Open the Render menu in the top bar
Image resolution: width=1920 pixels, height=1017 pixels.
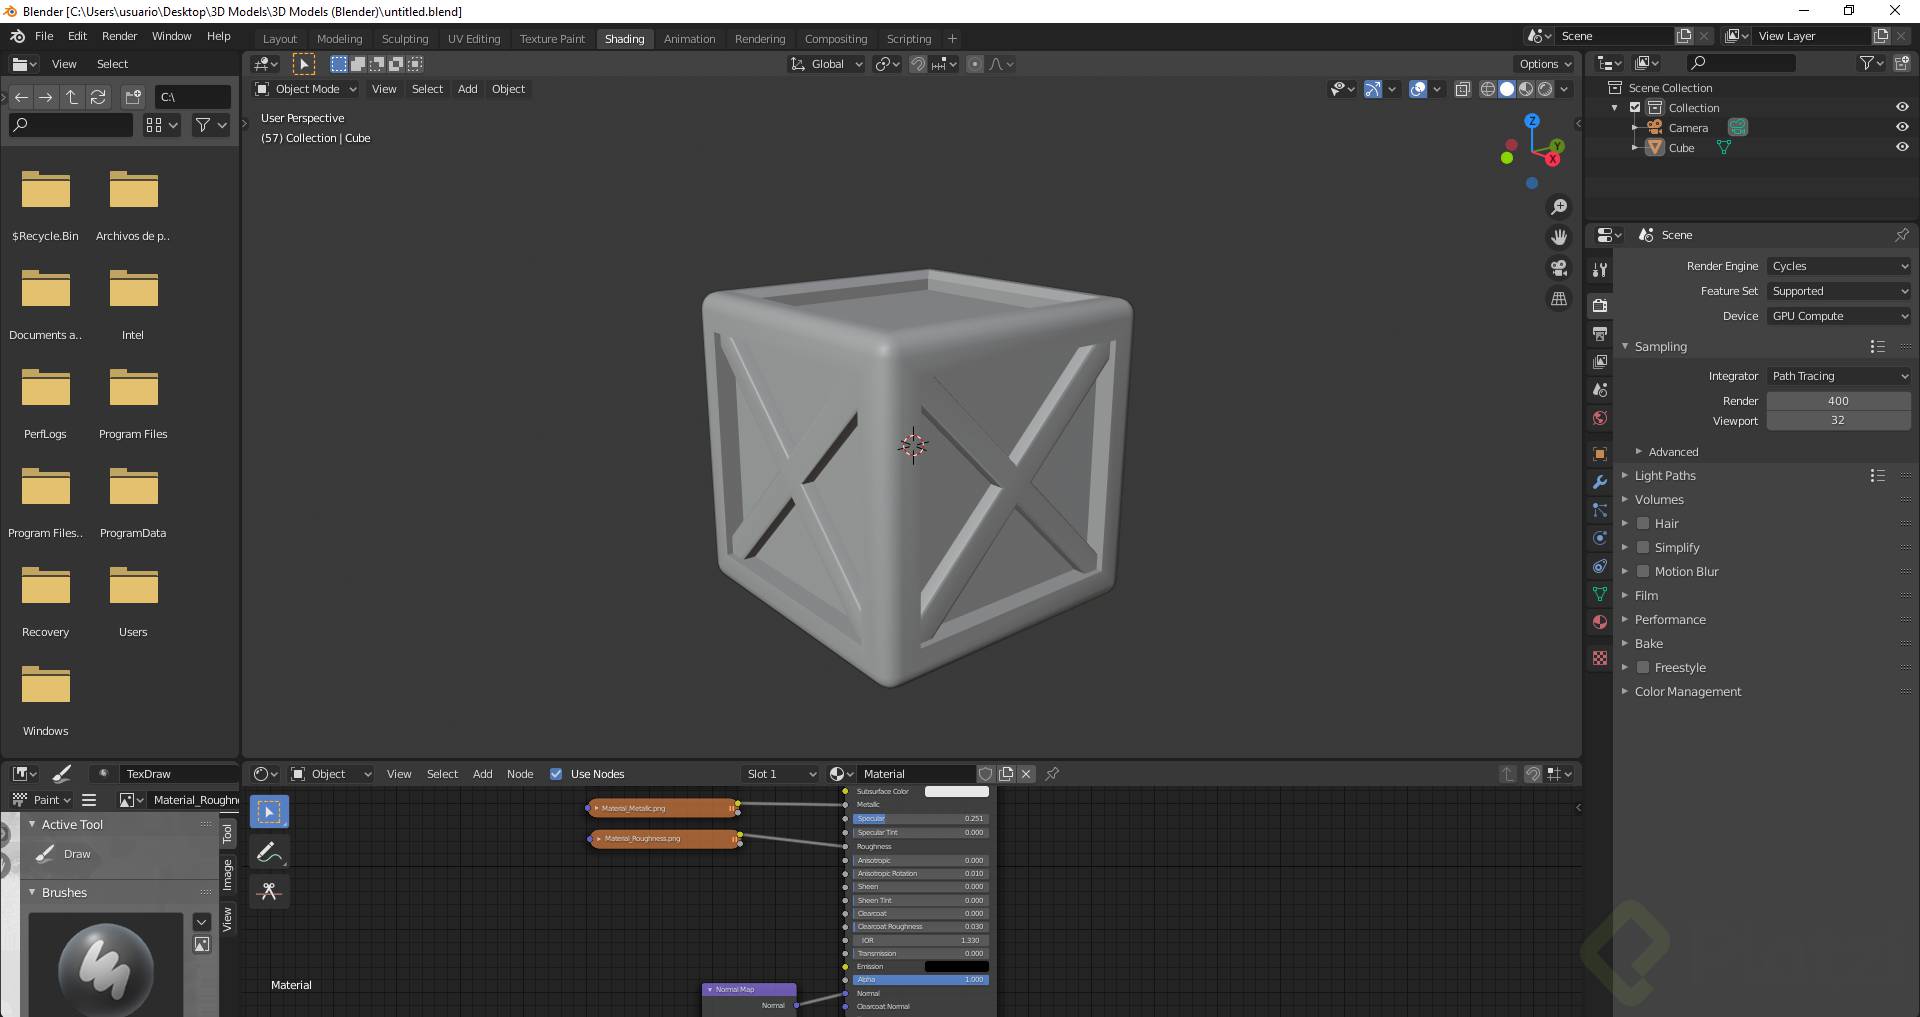tap(119, 35)
